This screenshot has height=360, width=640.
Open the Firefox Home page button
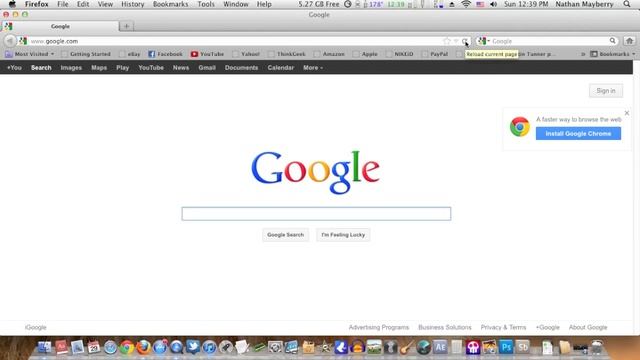(629, 41)
